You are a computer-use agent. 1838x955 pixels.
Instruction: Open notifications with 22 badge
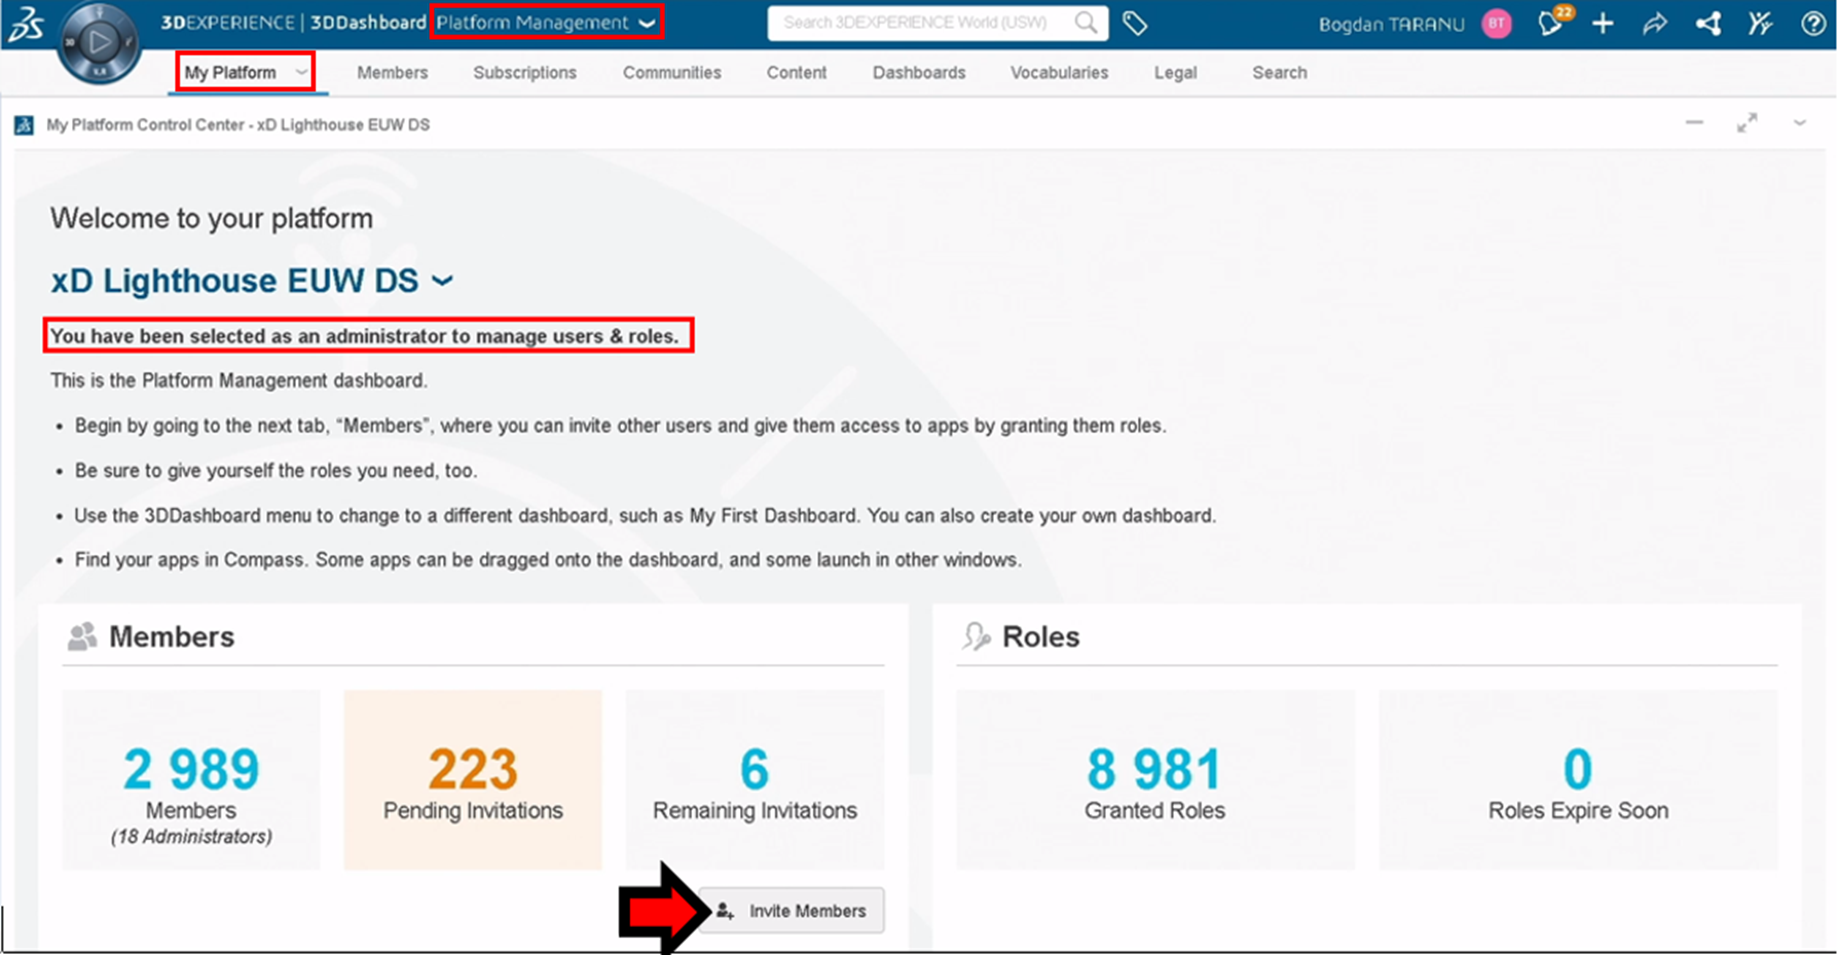(x=1553, y=22)
